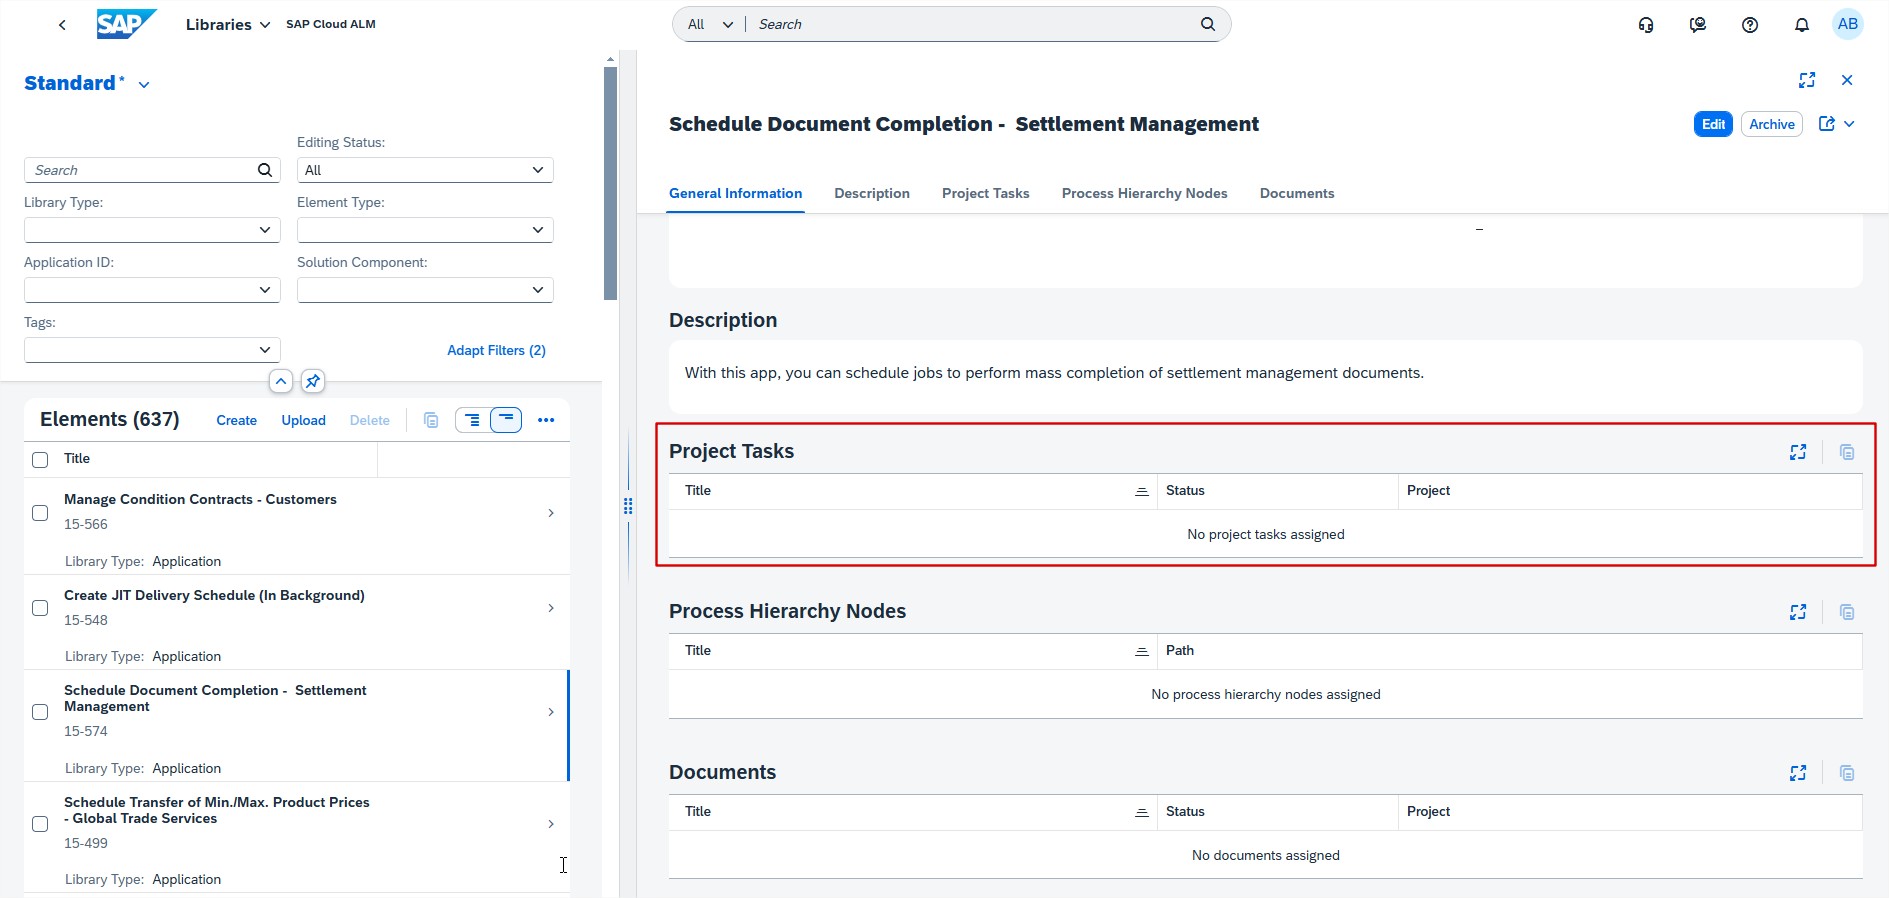Open the more options ellipsis in Elements toolbar
The width and height of the screenshot is (1889, 898).
(x=545, y=420)
